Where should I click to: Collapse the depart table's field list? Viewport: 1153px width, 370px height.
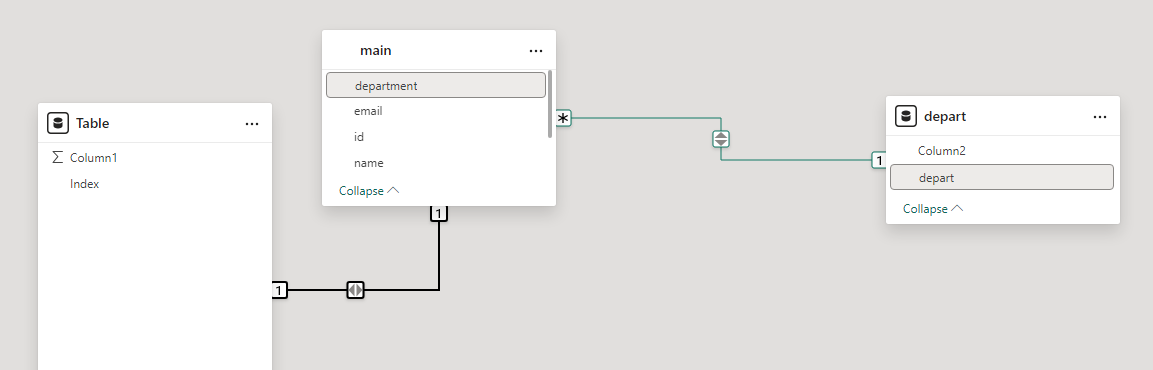coord(933,209)
